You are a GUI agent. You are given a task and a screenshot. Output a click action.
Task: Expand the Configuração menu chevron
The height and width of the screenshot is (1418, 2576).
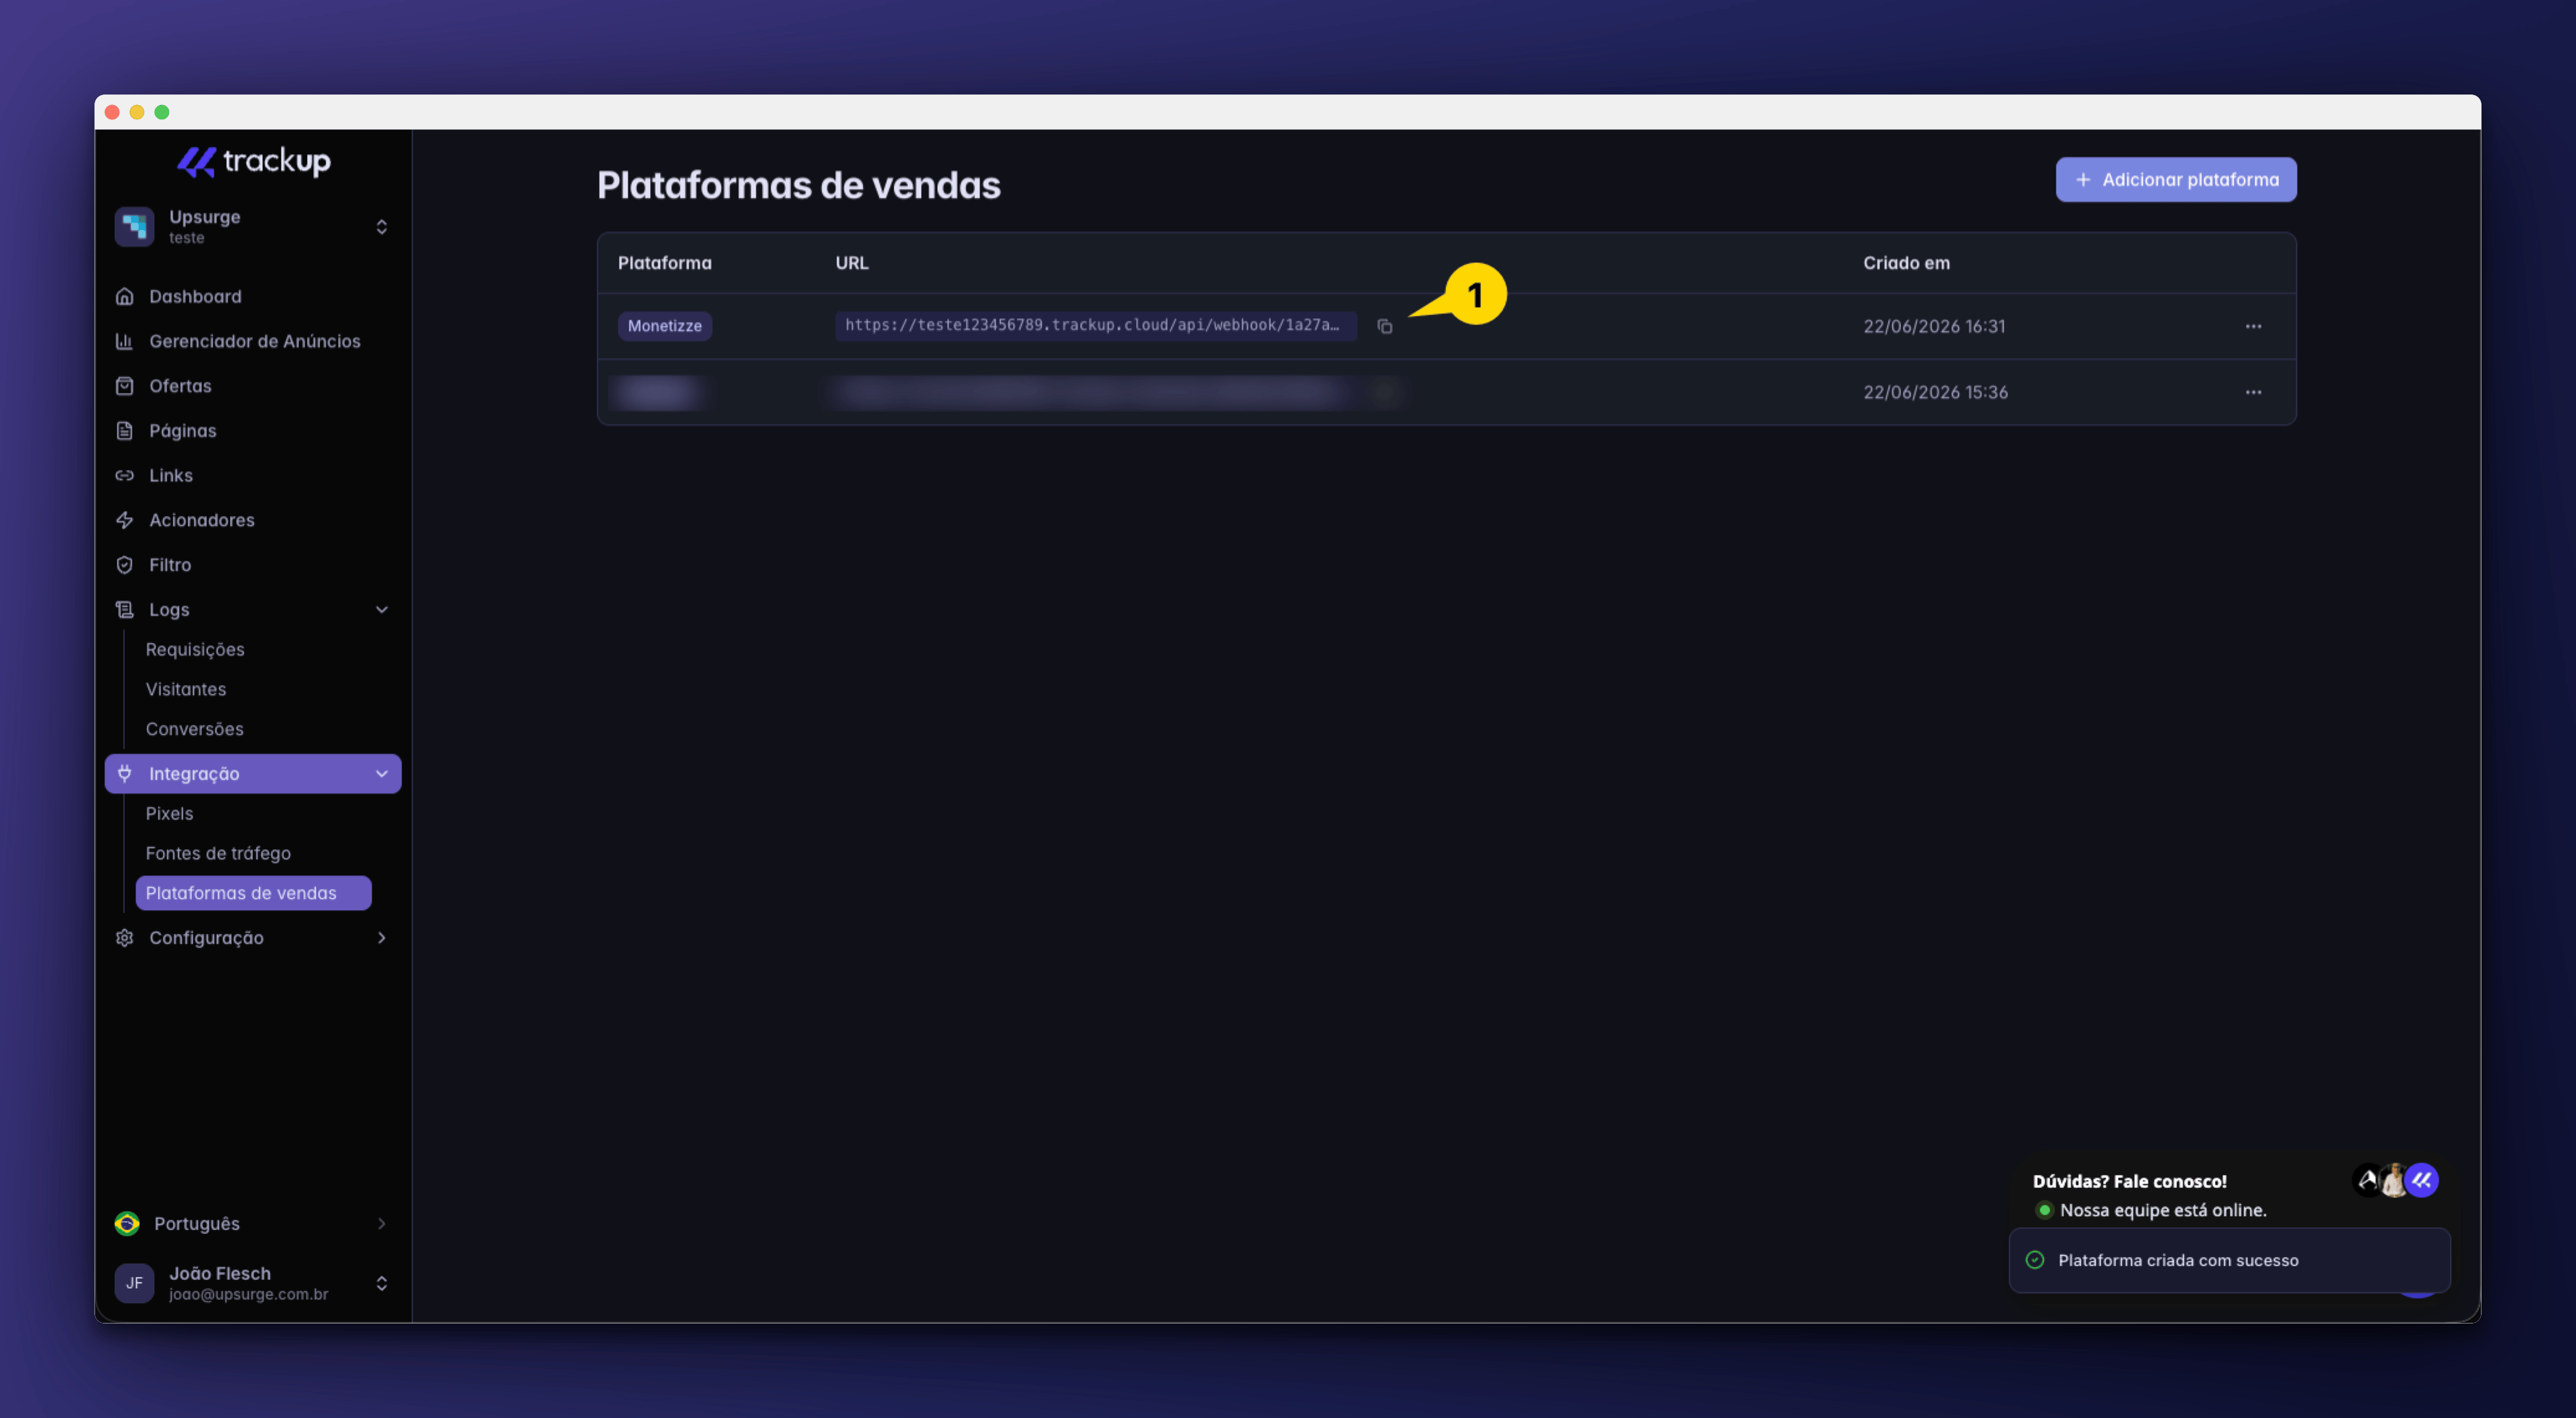click(381, 938)
